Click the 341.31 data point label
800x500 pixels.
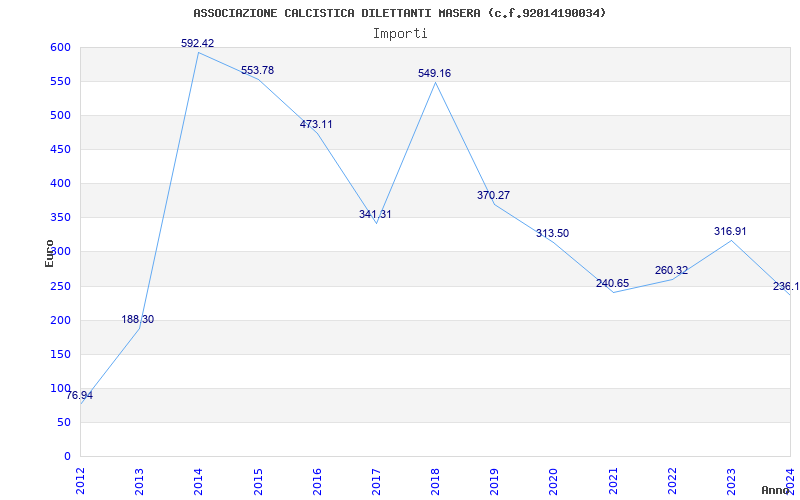tap(375, 214)
